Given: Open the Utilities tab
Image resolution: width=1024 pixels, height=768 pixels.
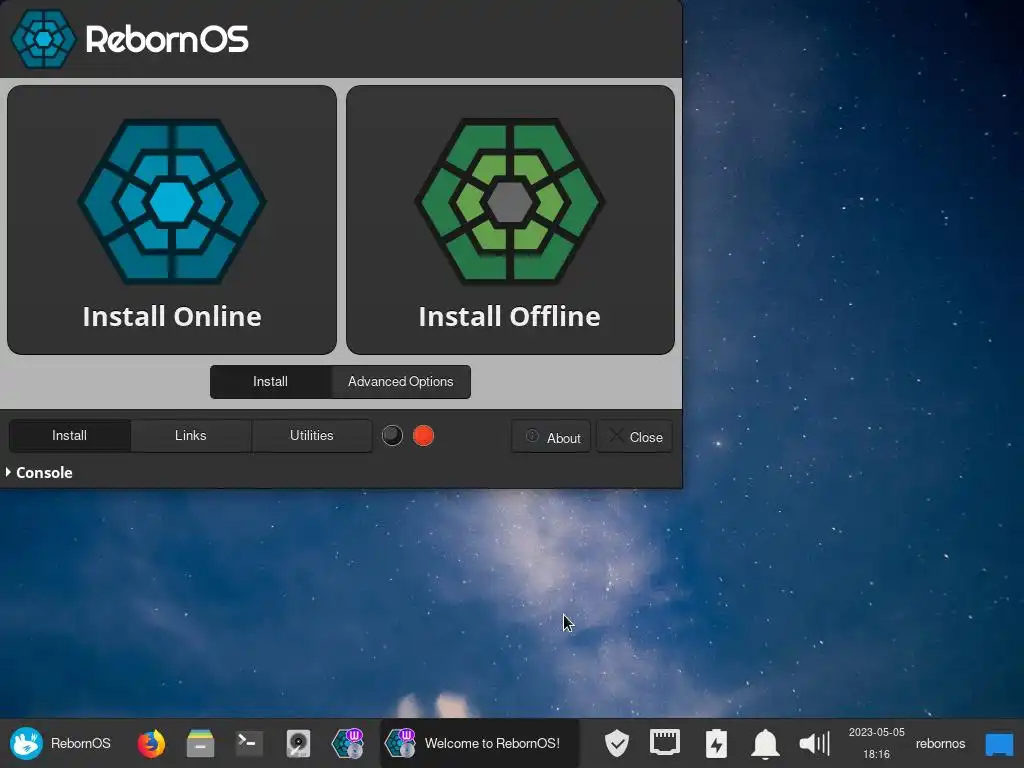Looking at the screenshot, I should click(x=312, y=436).
